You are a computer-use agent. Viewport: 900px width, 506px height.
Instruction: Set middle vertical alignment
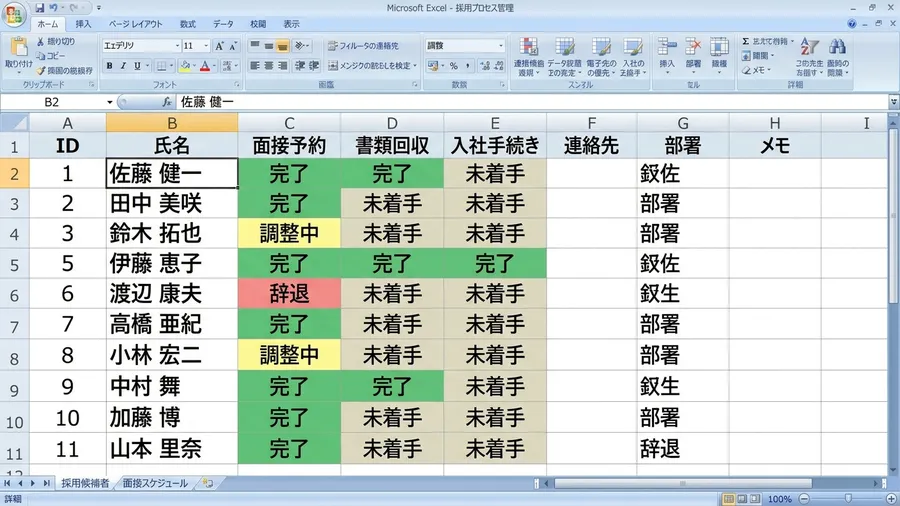269,46
